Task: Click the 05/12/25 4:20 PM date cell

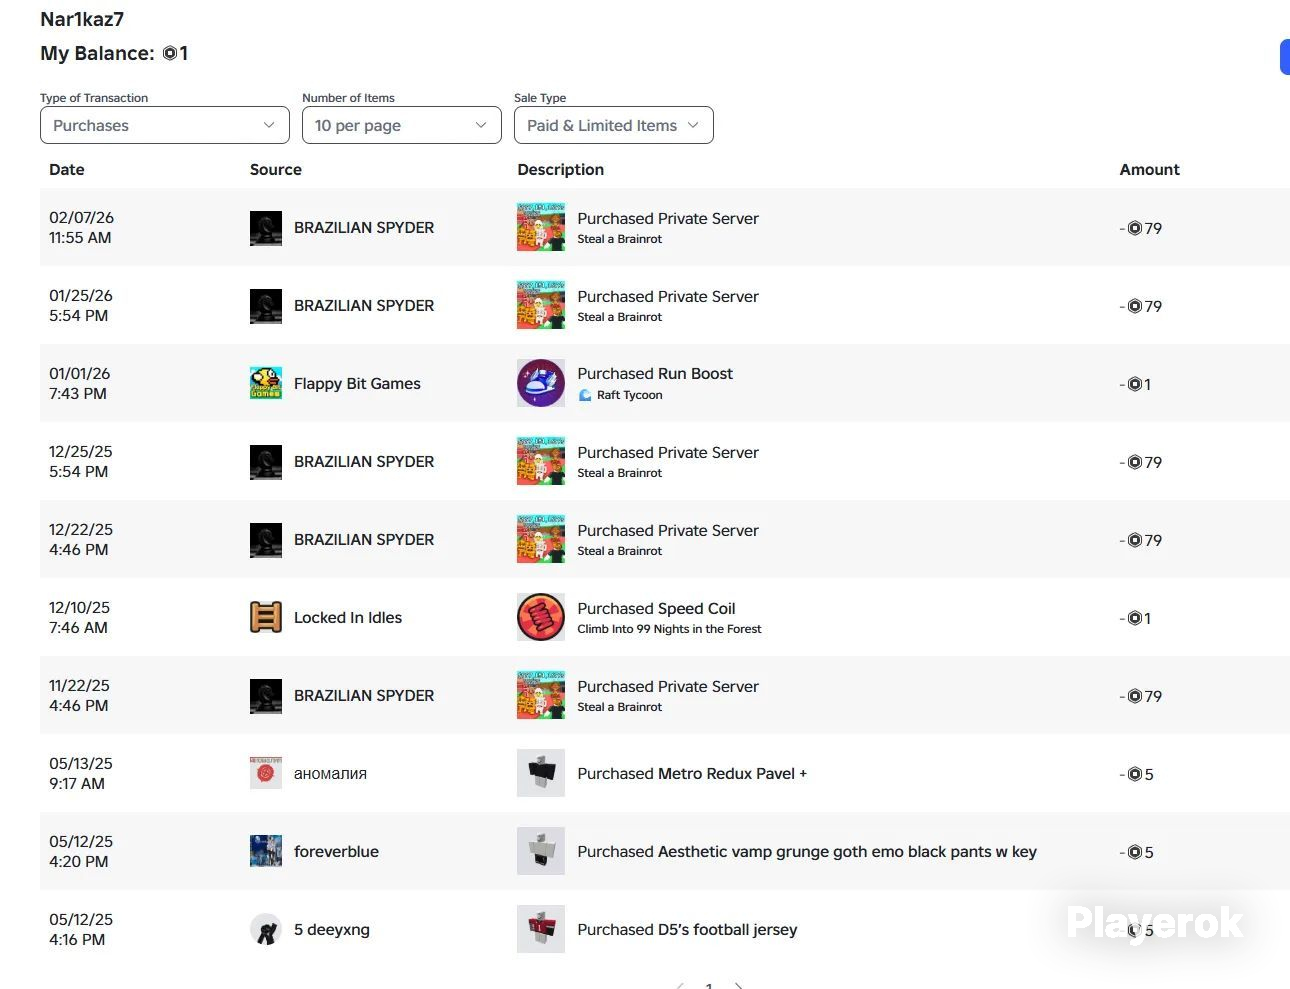Action: [81, 851]
